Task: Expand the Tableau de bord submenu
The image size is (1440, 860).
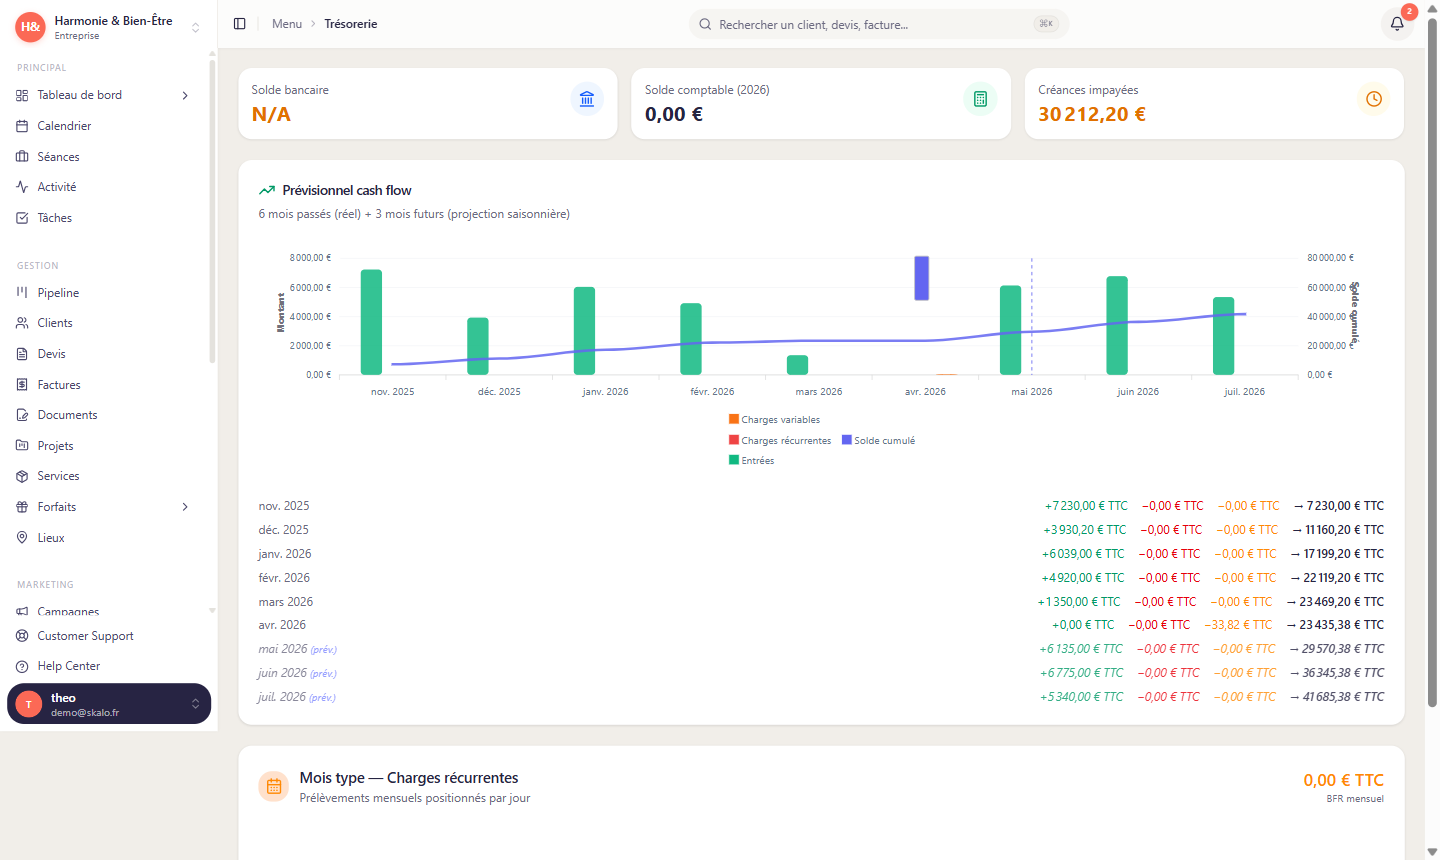Action: point(185,96)
